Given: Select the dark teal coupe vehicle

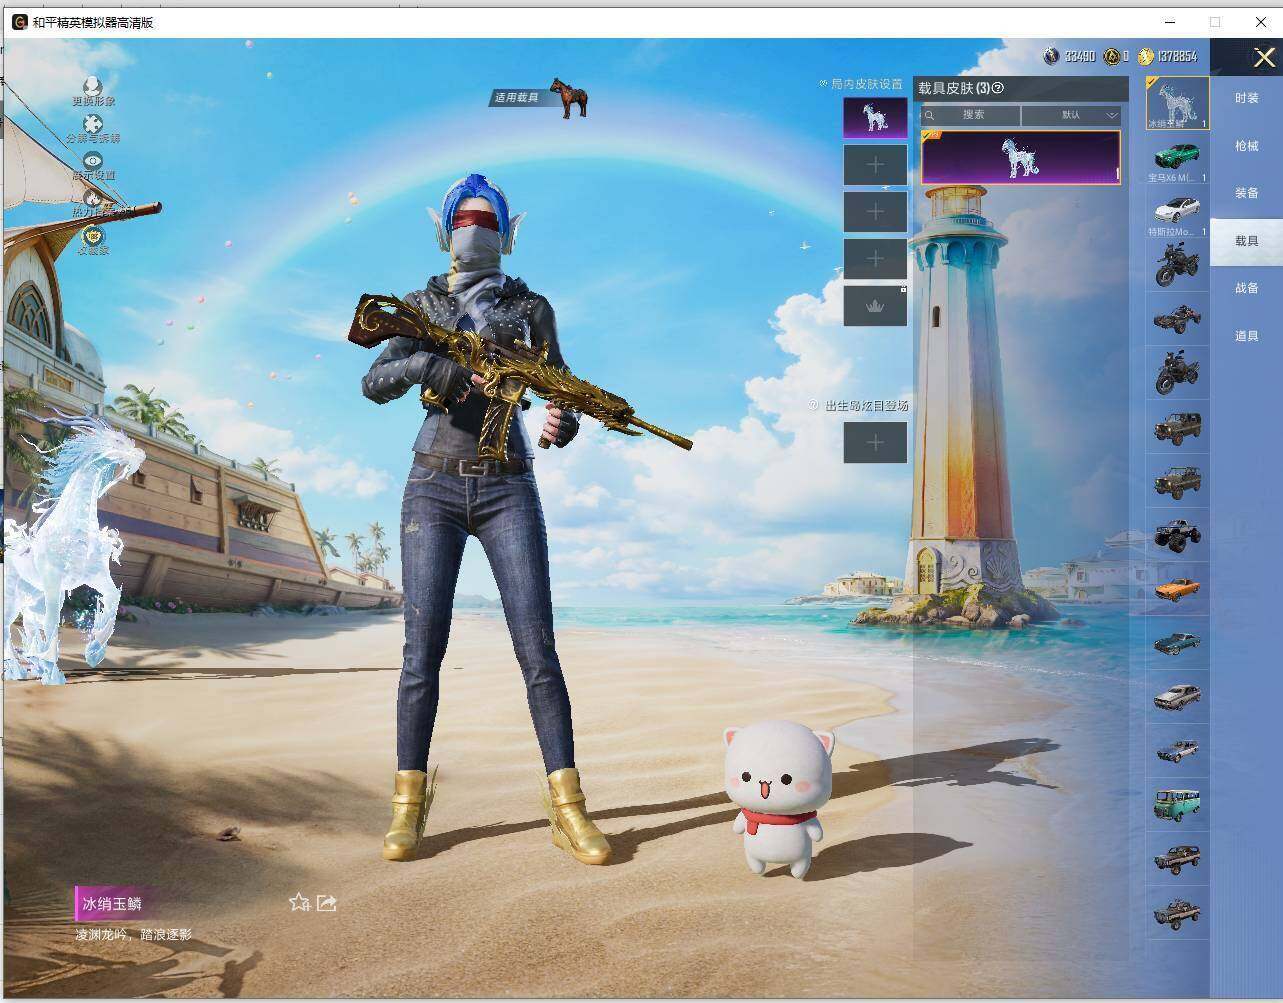Looking at the screenshot, I should pyautogui.click(x=1177, y=642).
